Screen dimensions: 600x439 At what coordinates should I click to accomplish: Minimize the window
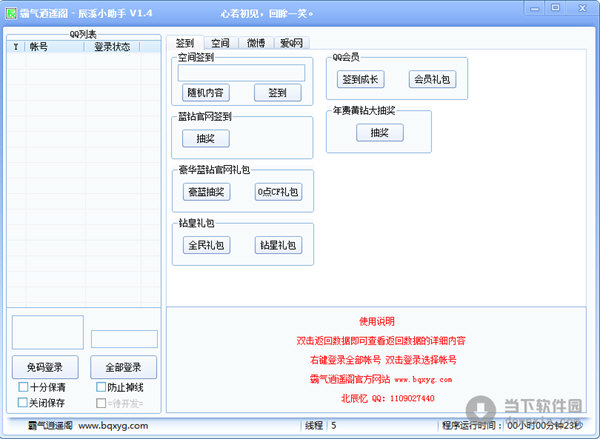[535, 8]
